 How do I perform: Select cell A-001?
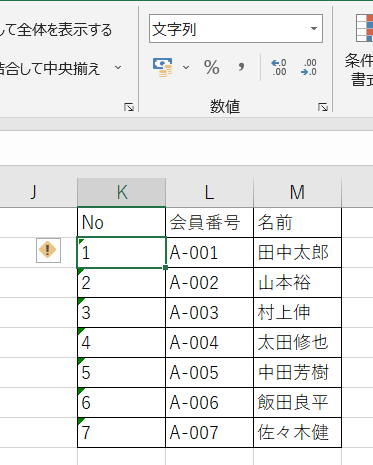pos(209,252)
